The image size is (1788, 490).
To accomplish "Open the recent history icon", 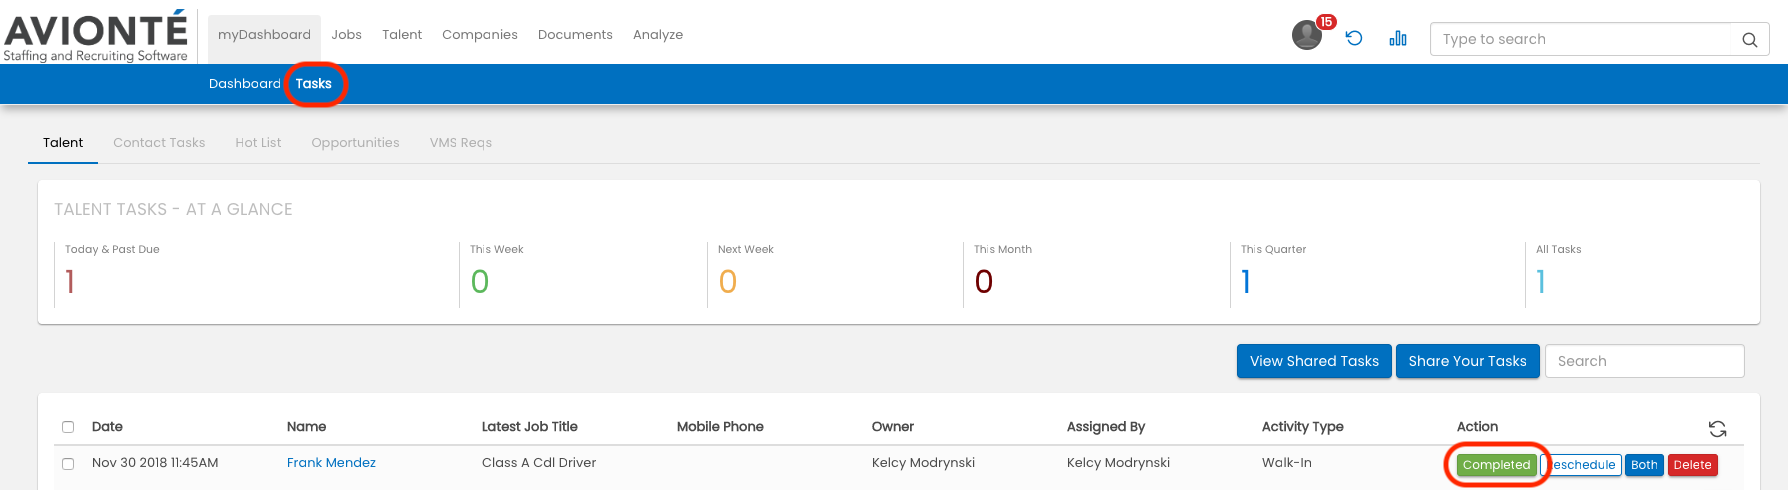I will 1354,38.
